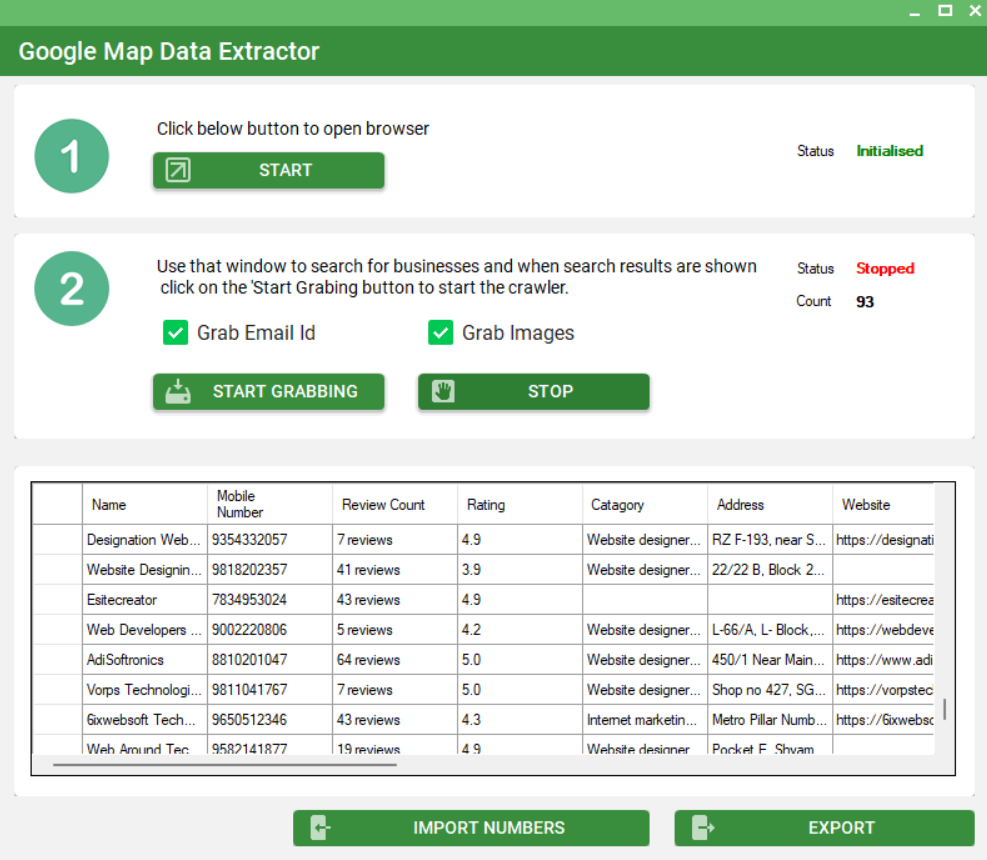Click the Shop no 427, SG... address cell
Image resolution: width=987 pixels, height=860 pixels.
click(x=770, y=690)
